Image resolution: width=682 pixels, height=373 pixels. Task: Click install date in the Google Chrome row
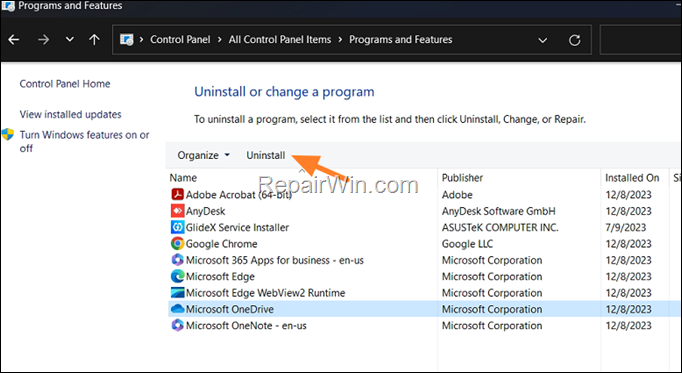point(629,243)
